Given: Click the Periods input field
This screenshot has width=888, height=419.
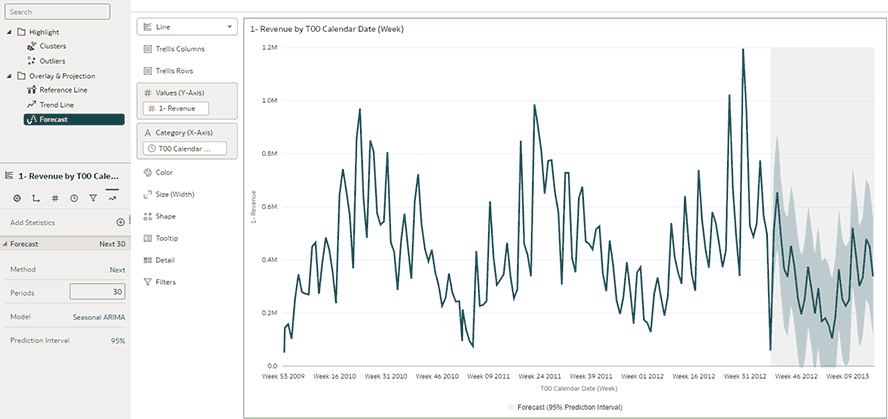Looking at the screenshot, I should coord(98,292).
